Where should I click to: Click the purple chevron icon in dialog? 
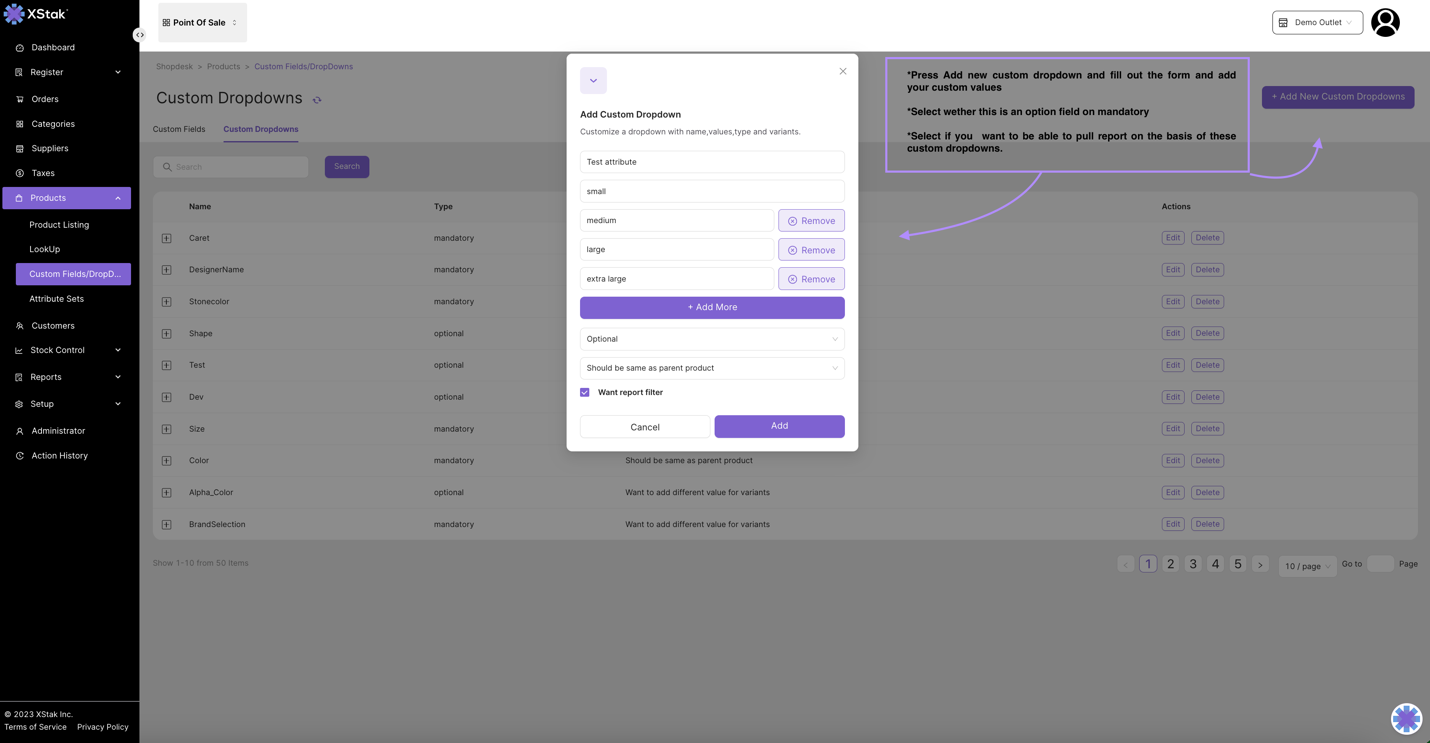pos(593,81)
